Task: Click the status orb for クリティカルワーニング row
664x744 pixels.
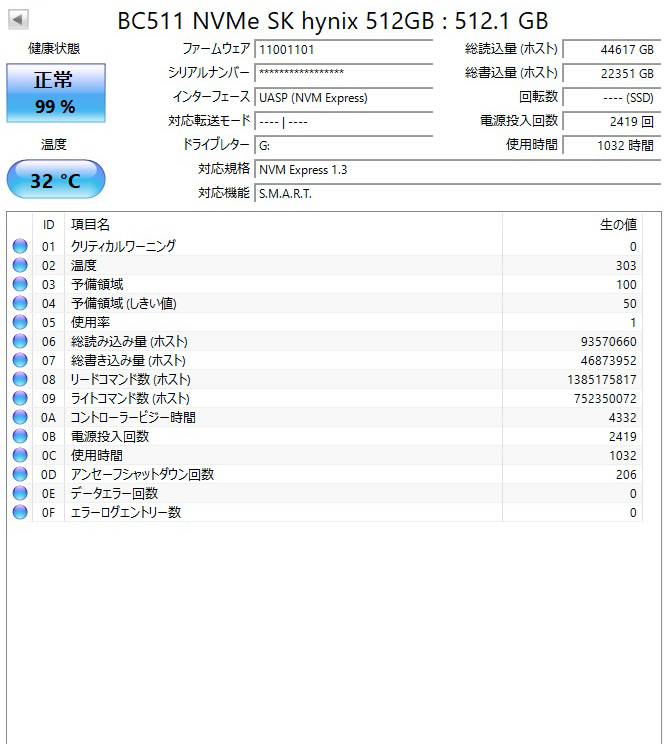Action: pyautogui.click(x=20, y=246)
